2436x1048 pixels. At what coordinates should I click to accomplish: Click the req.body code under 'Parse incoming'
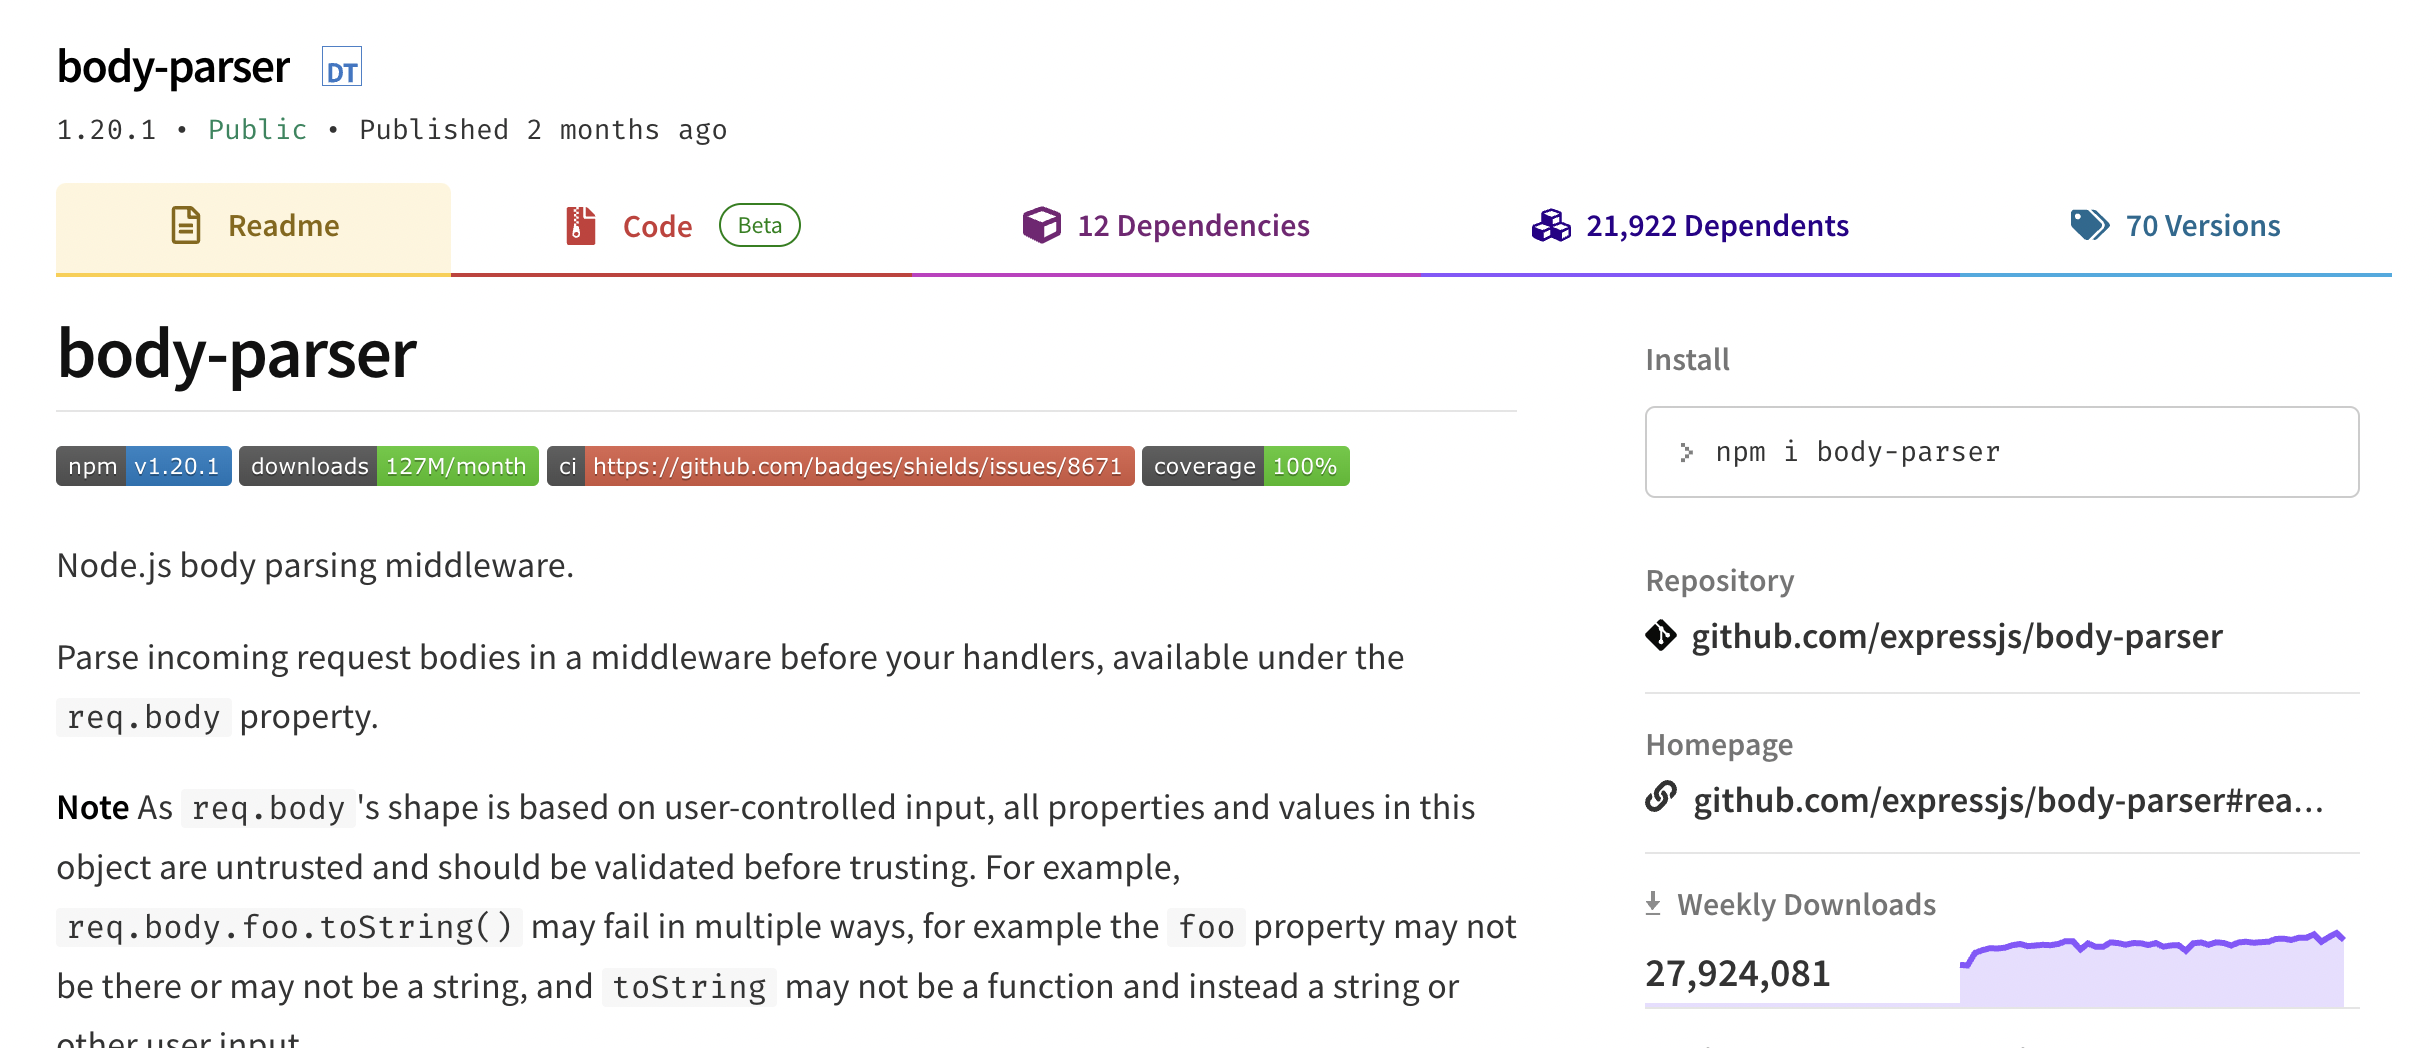143,717
